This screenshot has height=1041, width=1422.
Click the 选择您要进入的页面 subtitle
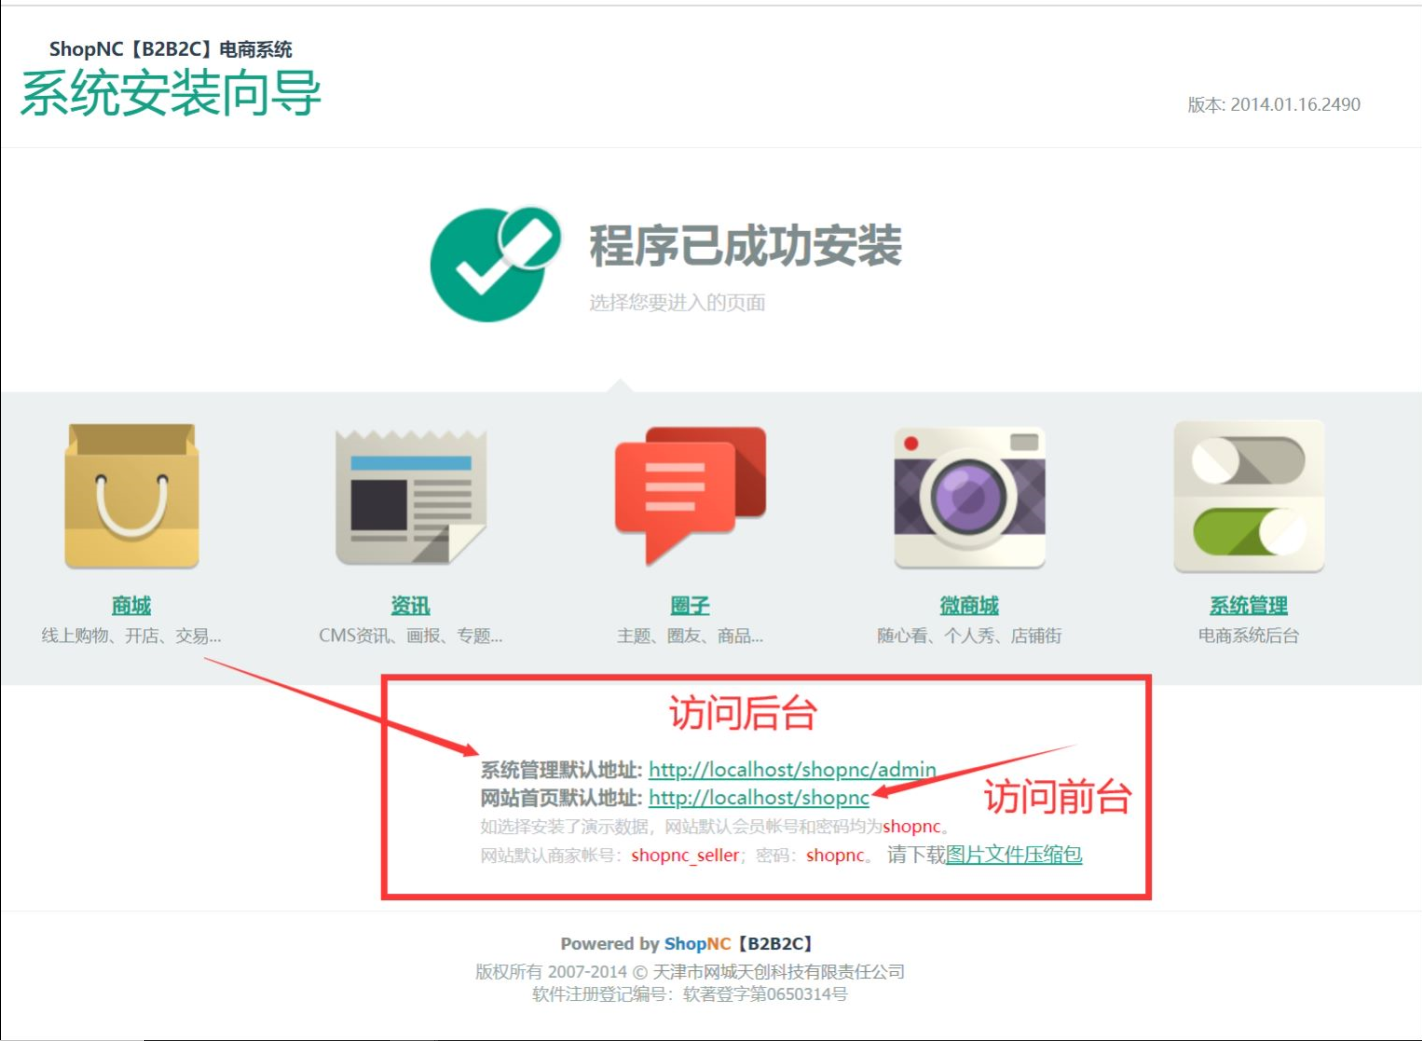pyautogui.click(x=677, y=302)
